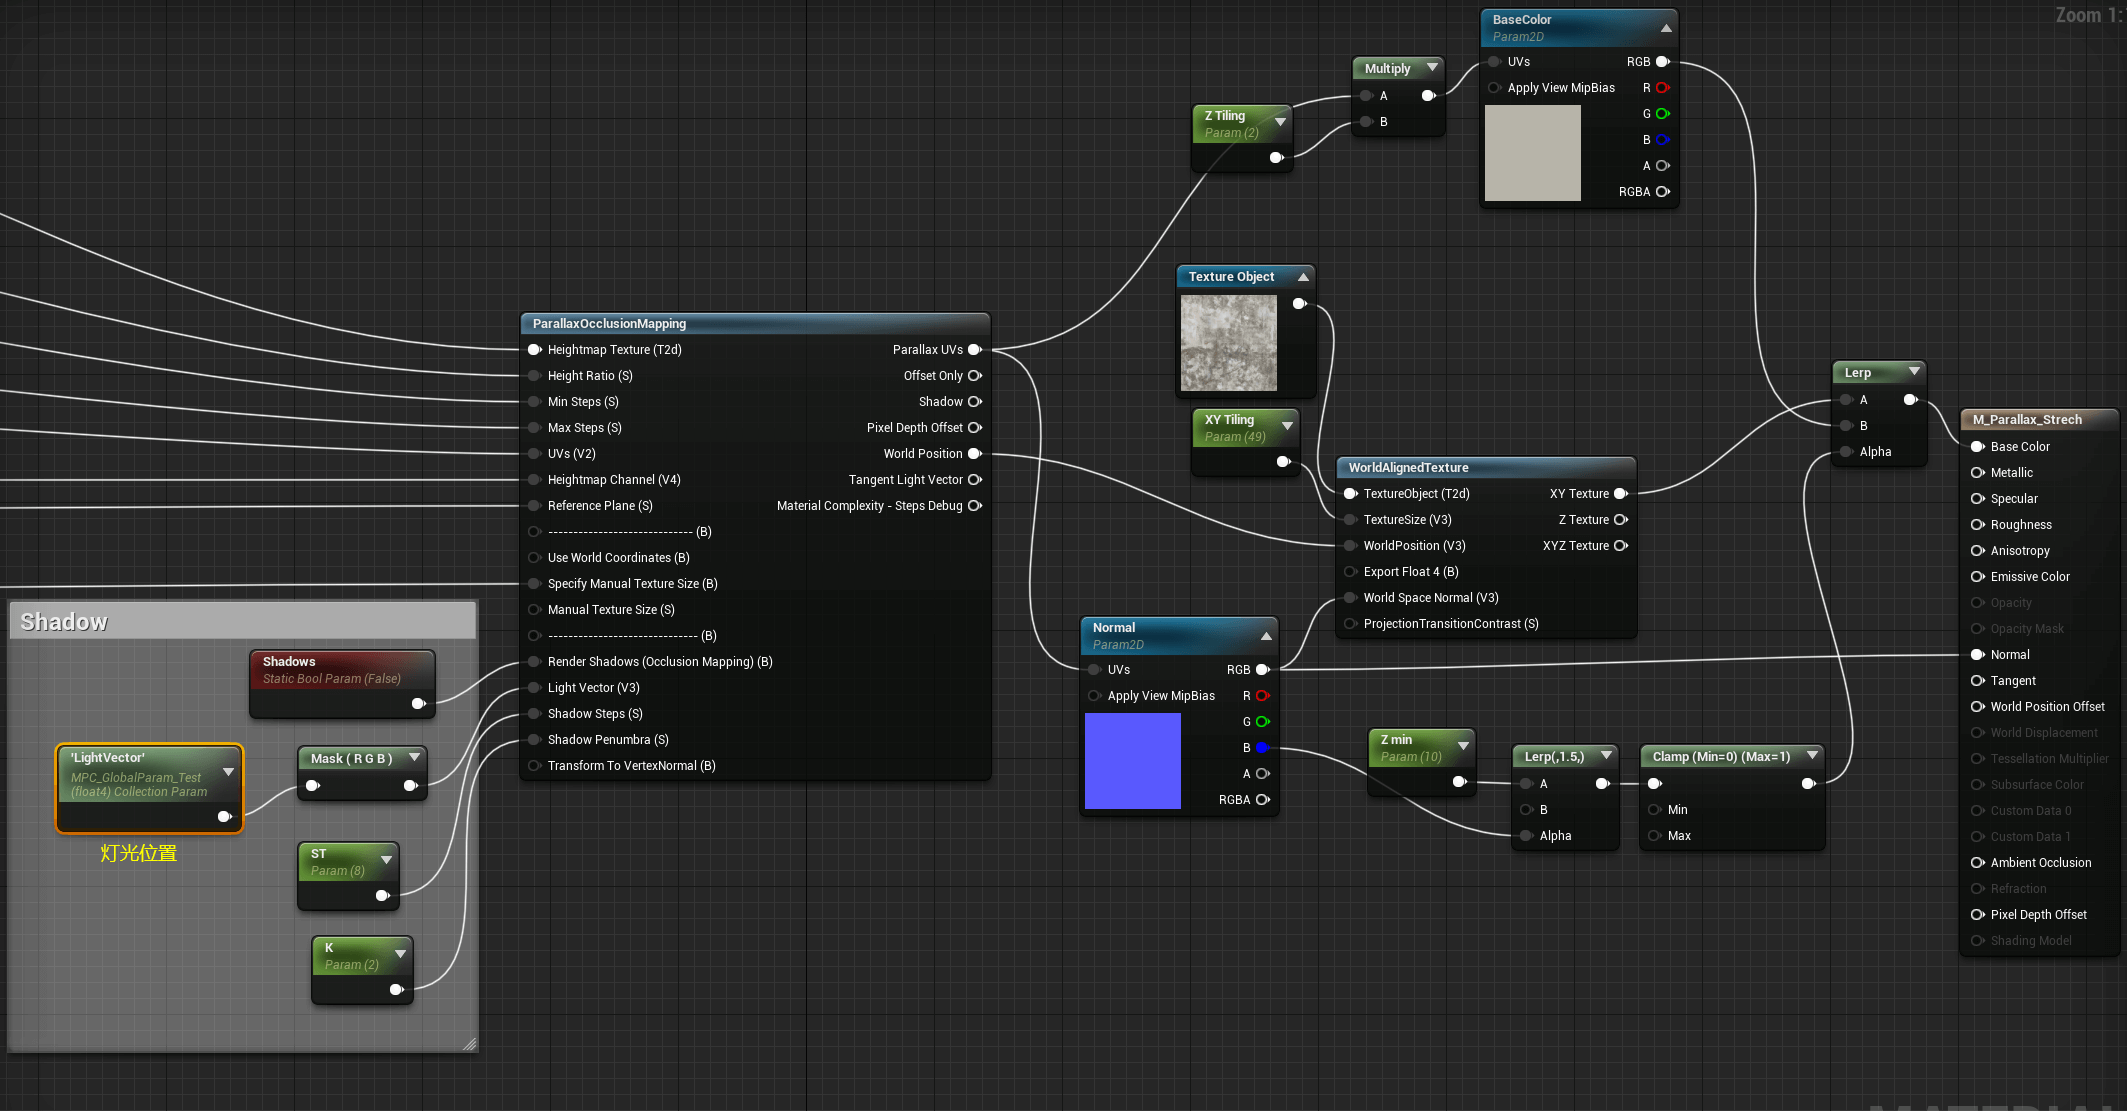The image size is (2127, 1111).
Task: Click BaseColor RGB output pin
Action: tap(1662, 62)
